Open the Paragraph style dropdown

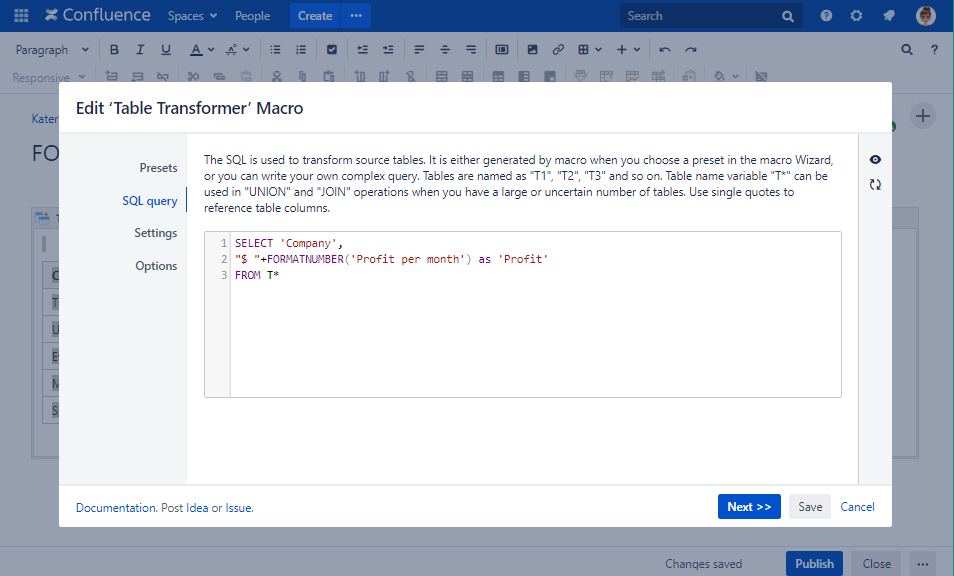[52, 49]
